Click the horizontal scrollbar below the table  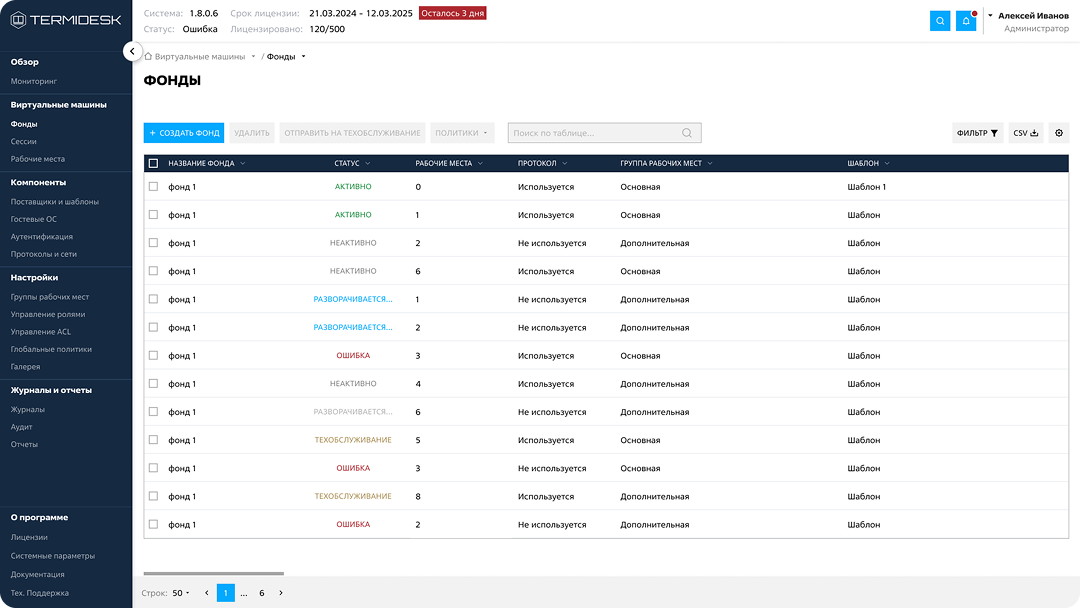213,574
